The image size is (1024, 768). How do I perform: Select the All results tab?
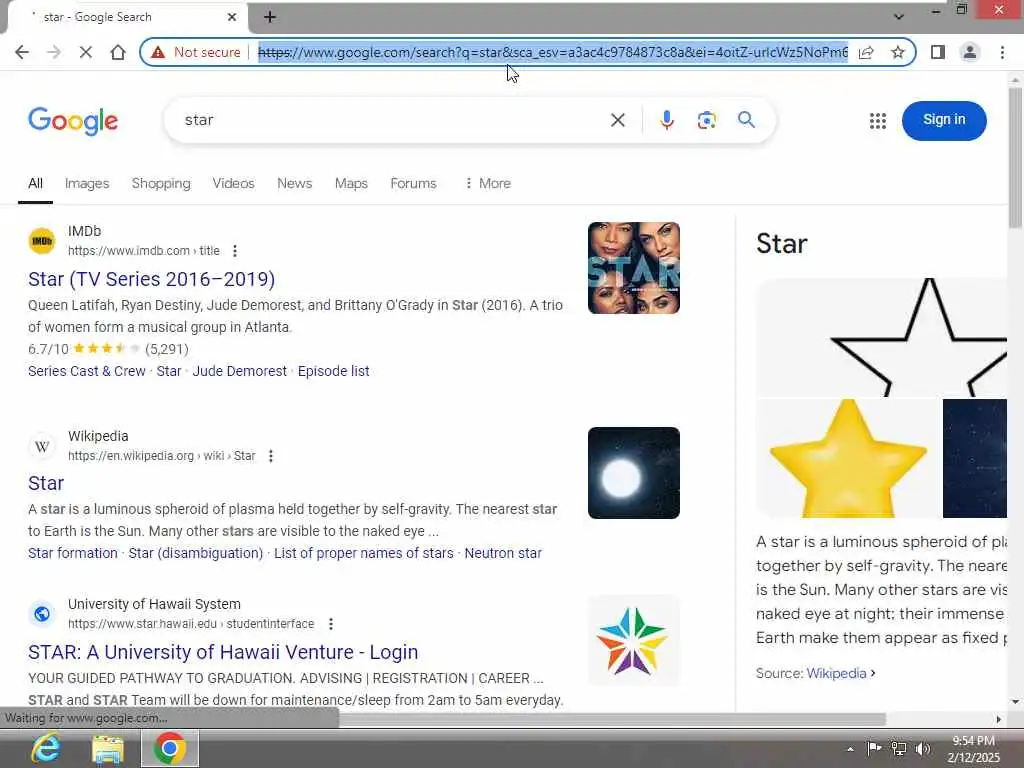[35, 184]
